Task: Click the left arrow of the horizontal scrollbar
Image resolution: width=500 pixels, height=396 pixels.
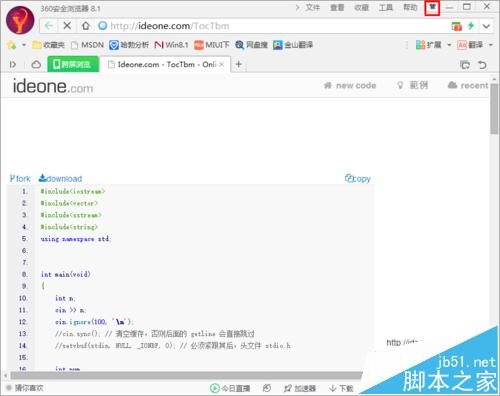Action: tap(5, 376)
